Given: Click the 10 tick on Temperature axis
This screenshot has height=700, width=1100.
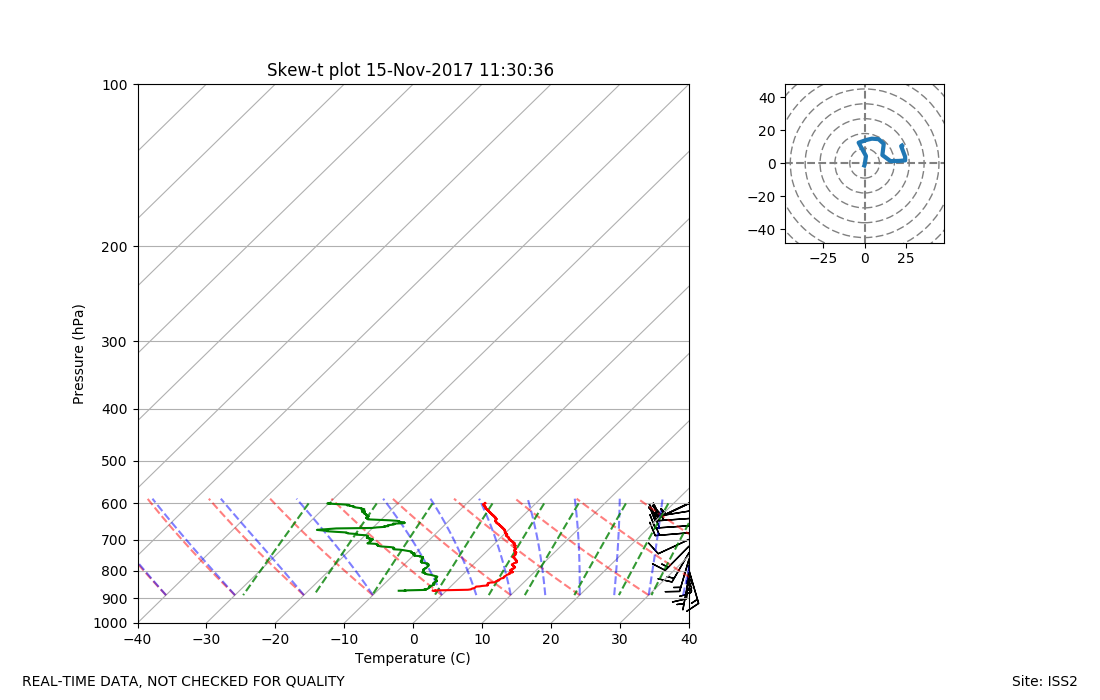Looking at the screenshot, I should 483,639.
